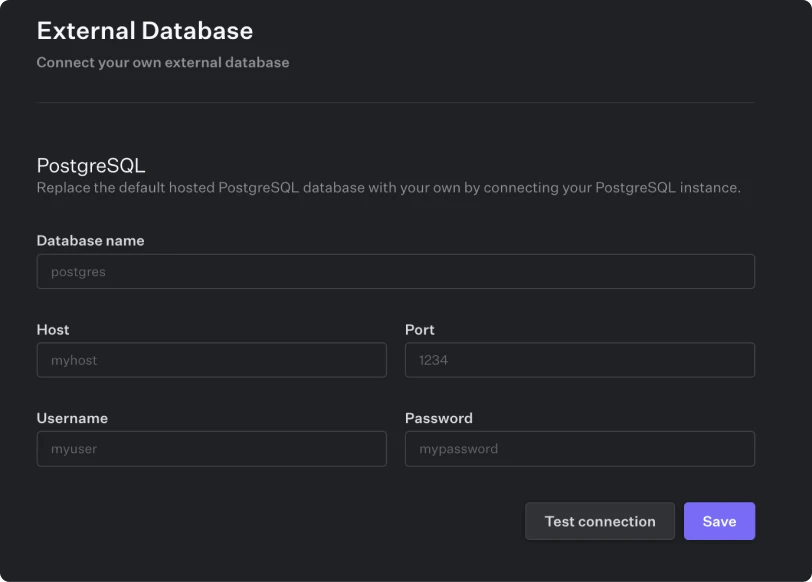Click the field showing placeholder mypassword
This screenshot has width=812, height=582.
coord(579,449)
